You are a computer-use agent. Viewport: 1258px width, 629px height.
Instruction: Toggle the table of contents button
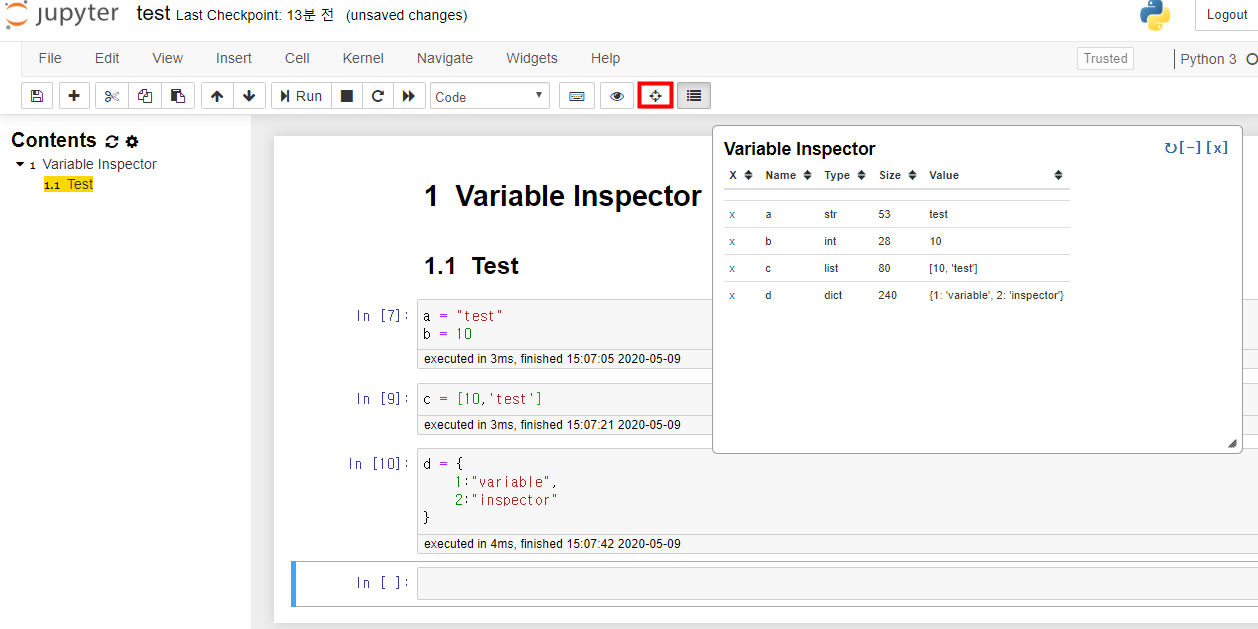point(694,96)
